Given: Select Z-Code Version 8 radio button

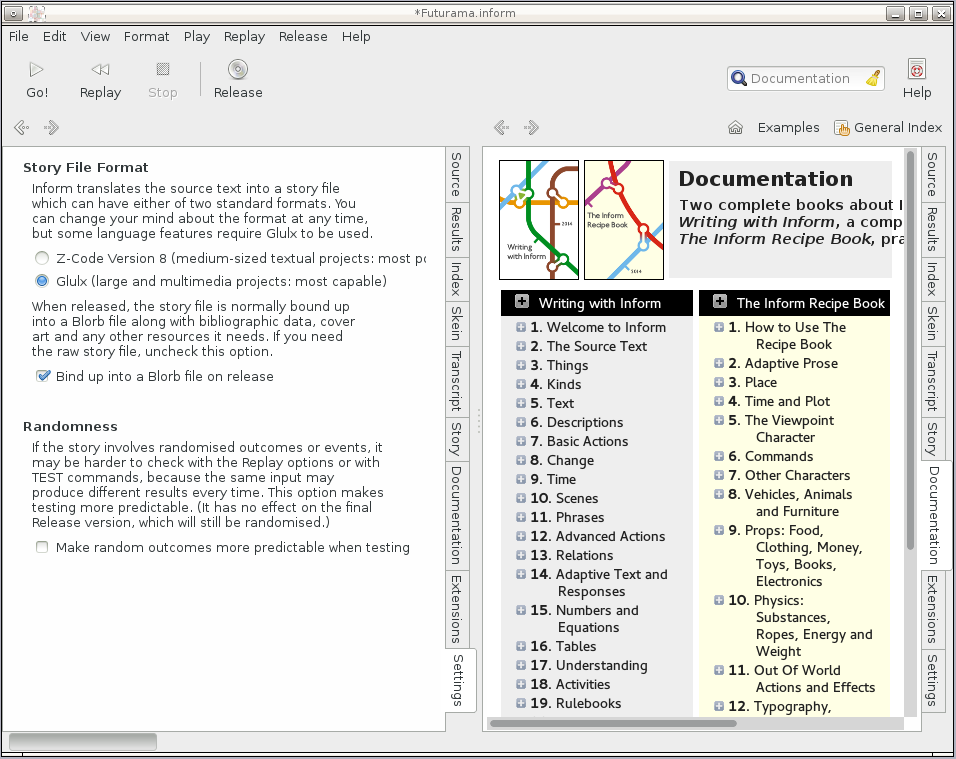Looking at the screenshot, I should [42, 258].
